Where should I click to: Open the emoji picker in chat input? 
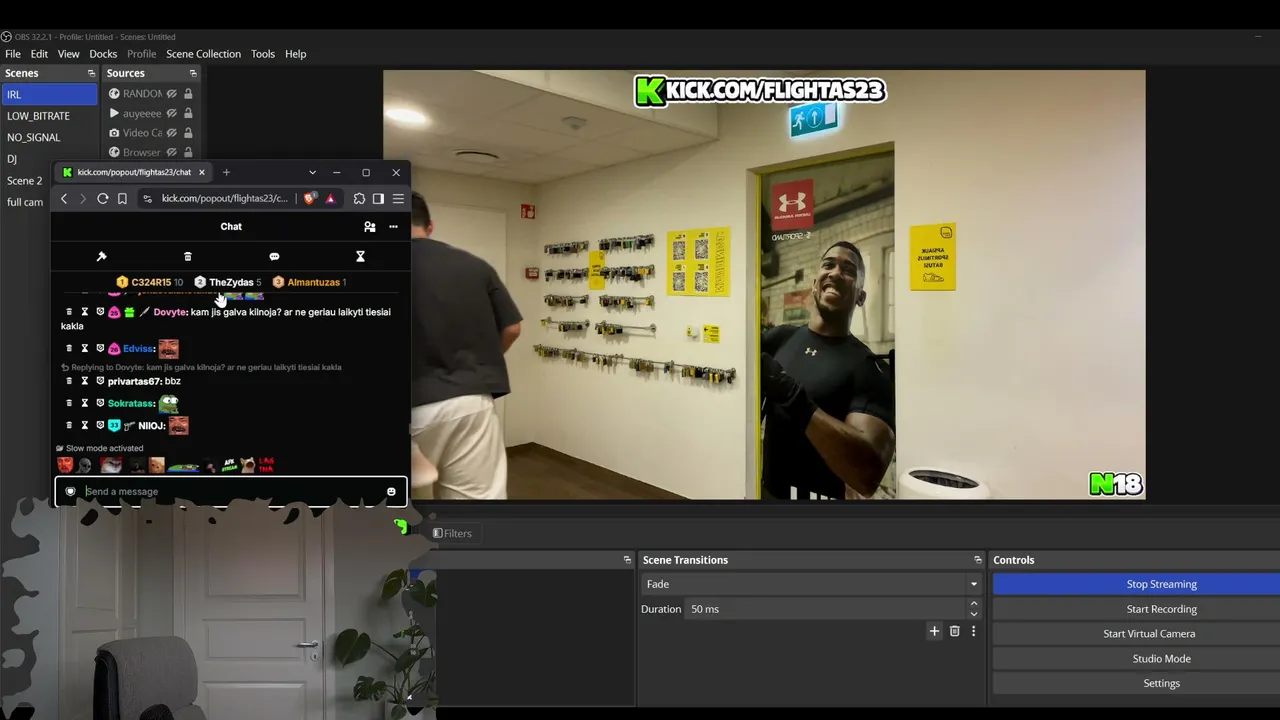tap(391, 491)
